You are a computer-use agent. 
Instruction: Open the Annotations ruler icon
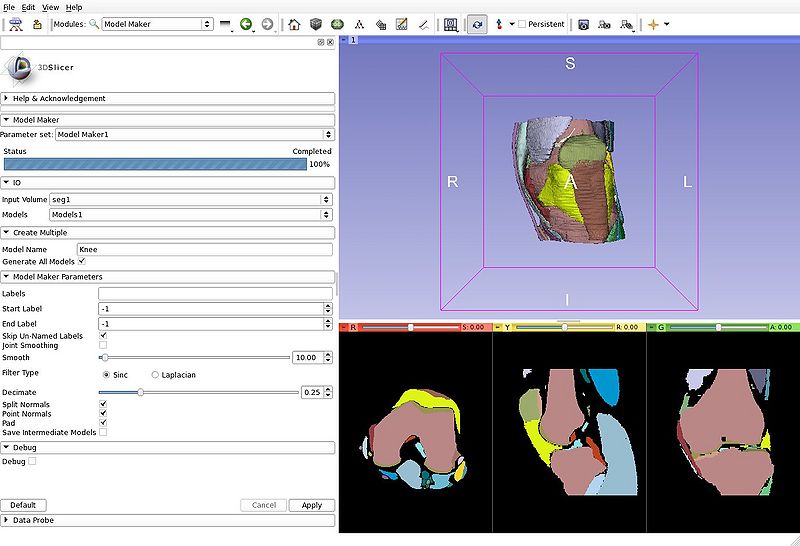[423, 24]
